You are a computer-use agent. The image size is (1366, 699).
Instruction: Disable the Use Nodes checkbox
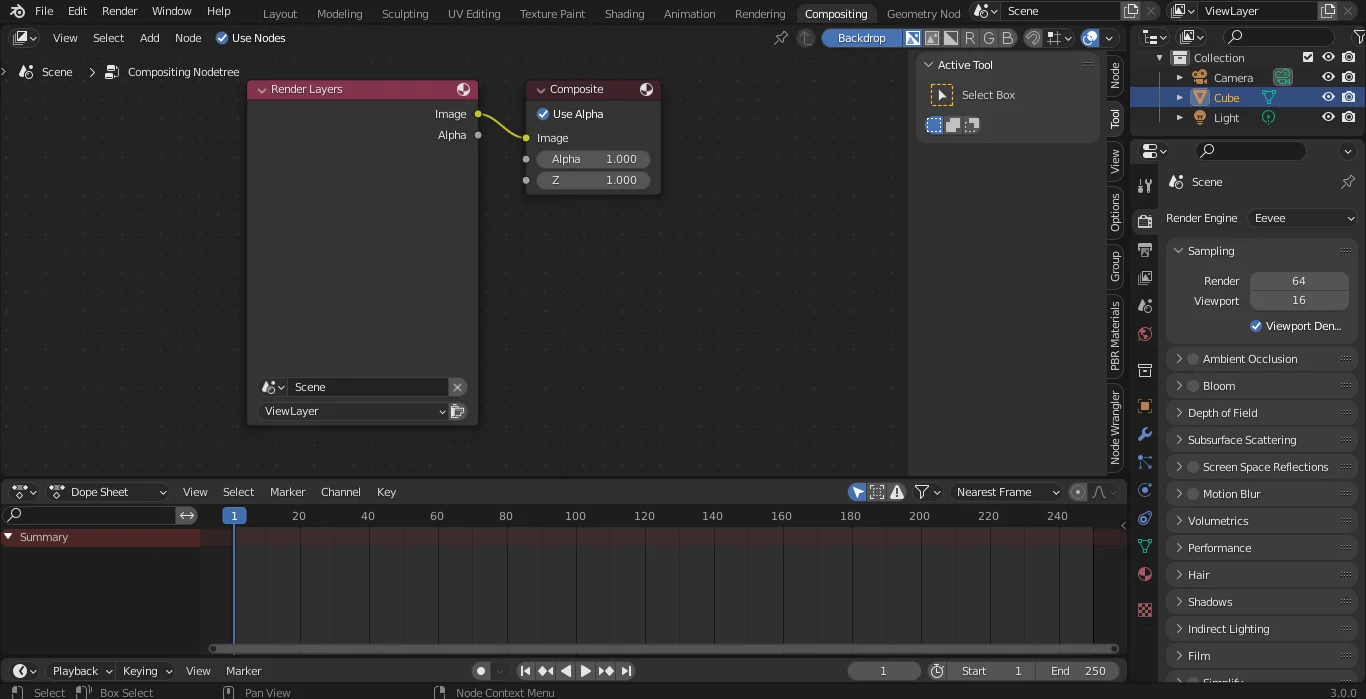222,38
